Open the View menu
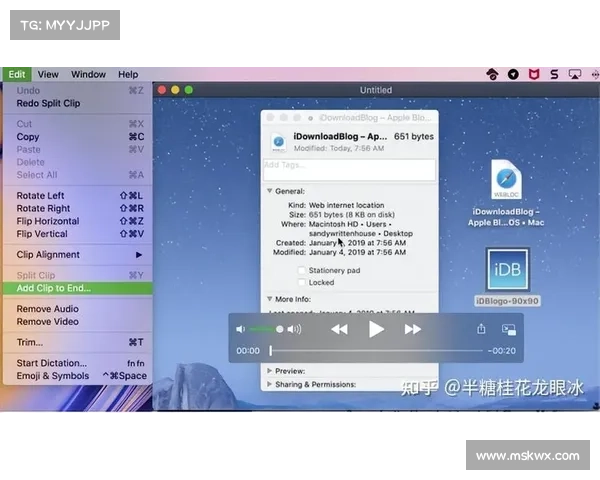The image size is (600, 480). (x=48, y=74)
